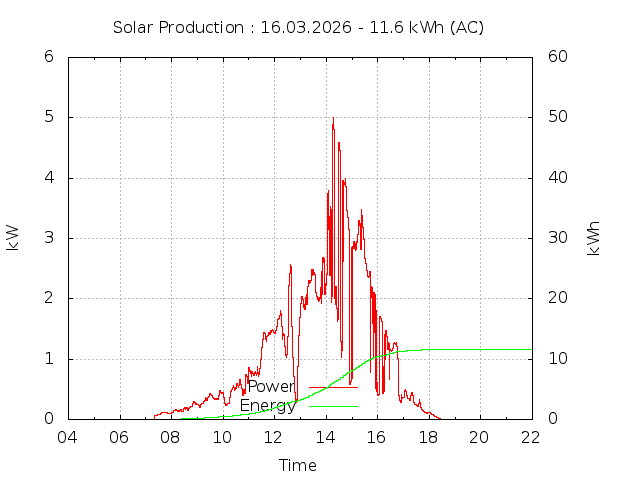Click the "Time" x-axis label
Image resolution: width=640 pixels, height=480 pixels.
pyautogui.click(x=298, y=465)
